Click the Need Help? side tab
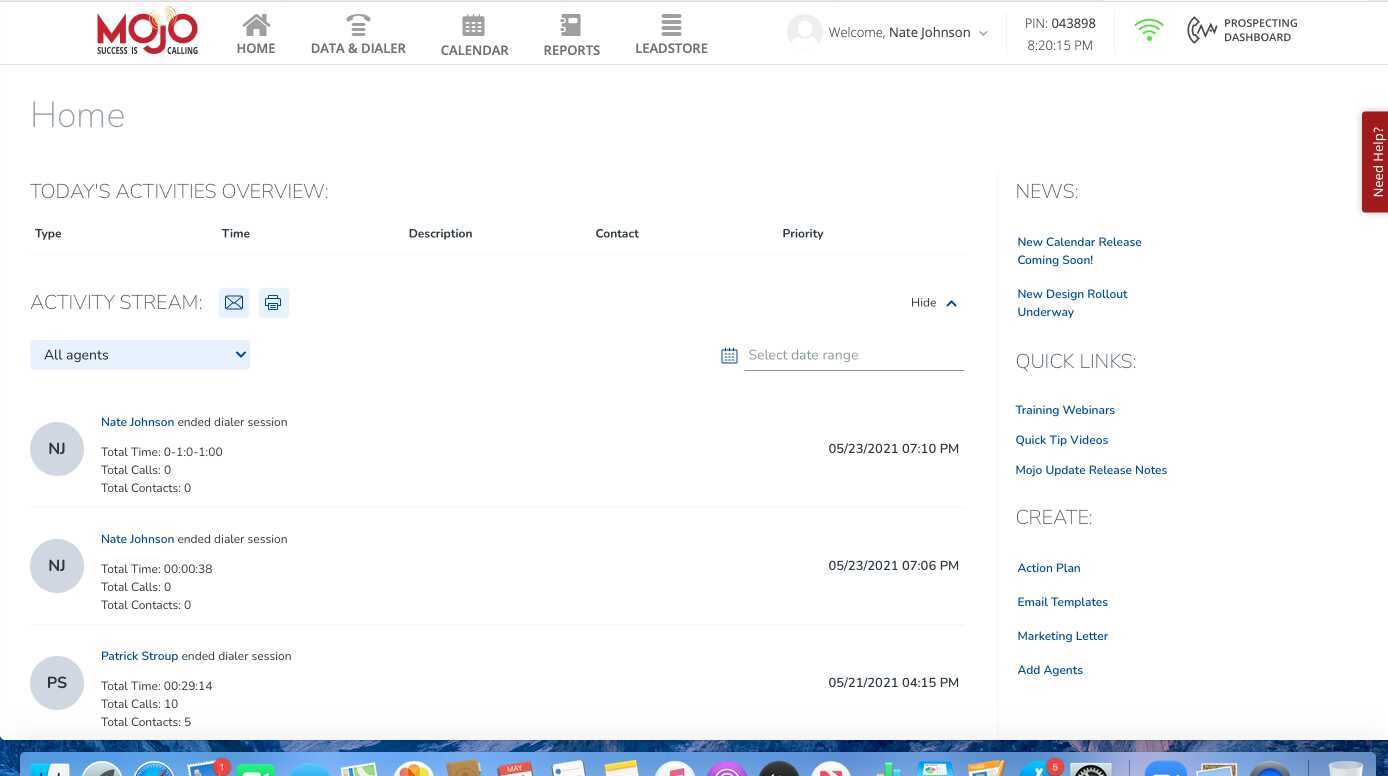1388x776 pixels. (x=1376, y=161)
